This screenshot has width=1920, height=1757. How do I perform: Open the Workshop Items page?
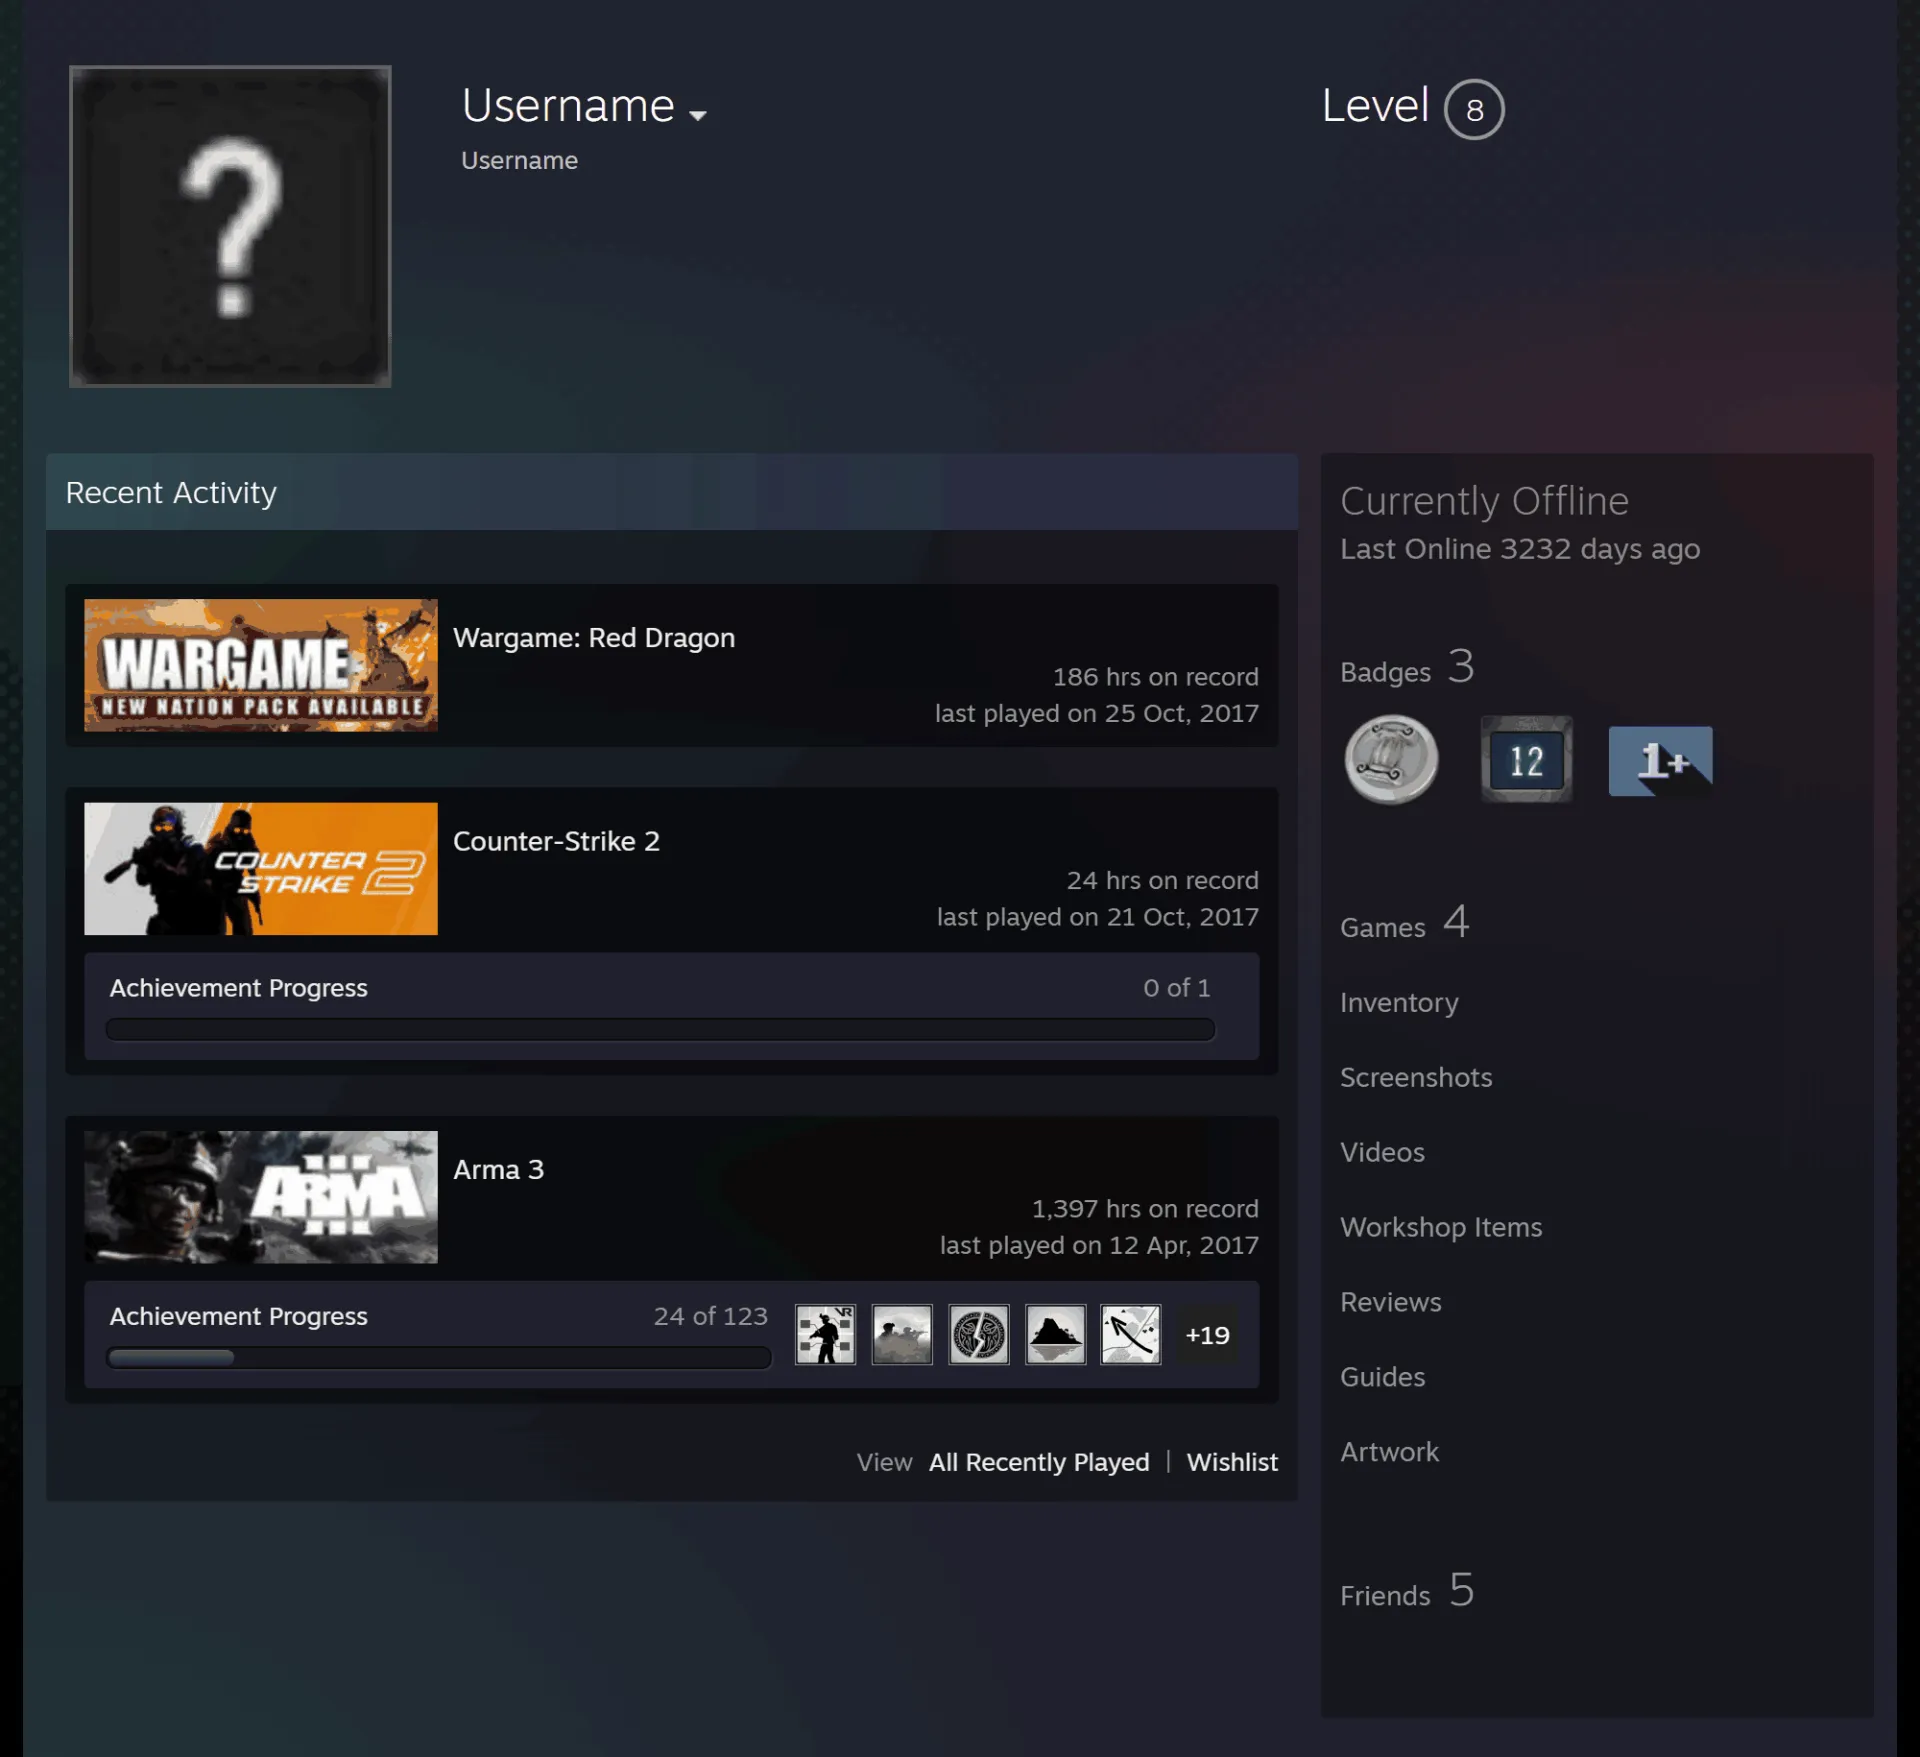1441,1227
